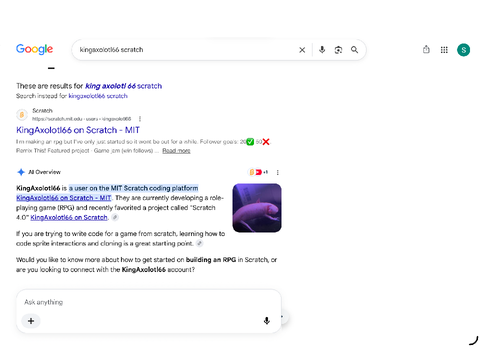Open the Google account avatar S
Image resolution: width=480 pixels, height=360 pixels.
click(463, 50)
